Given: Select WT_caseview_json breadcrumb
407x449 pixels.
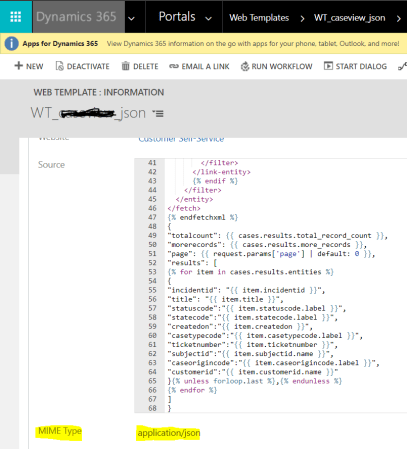Looking at the screenshot, I should pyautogui.click(x=350, y=18).
